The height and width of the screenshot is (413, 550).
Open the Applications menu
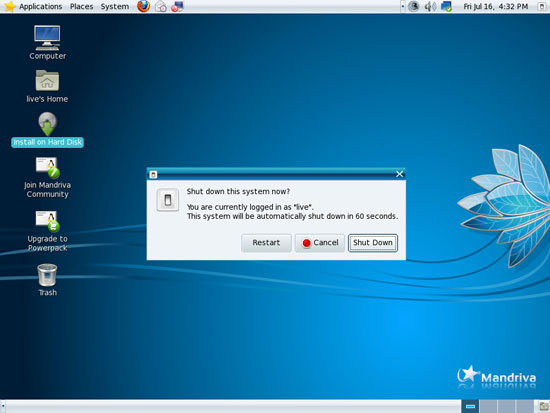pyautogui.click(x=40, y=6)
